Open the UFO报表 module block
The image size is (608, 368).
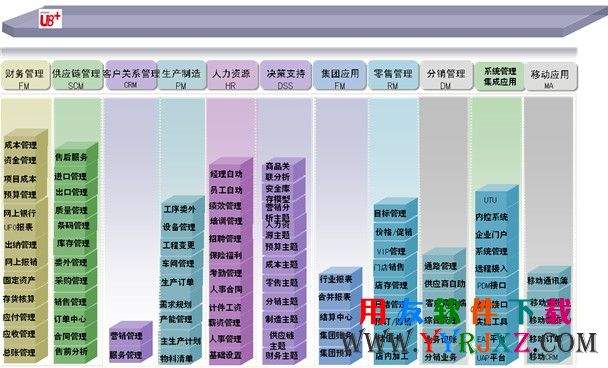tap(19, 227)
